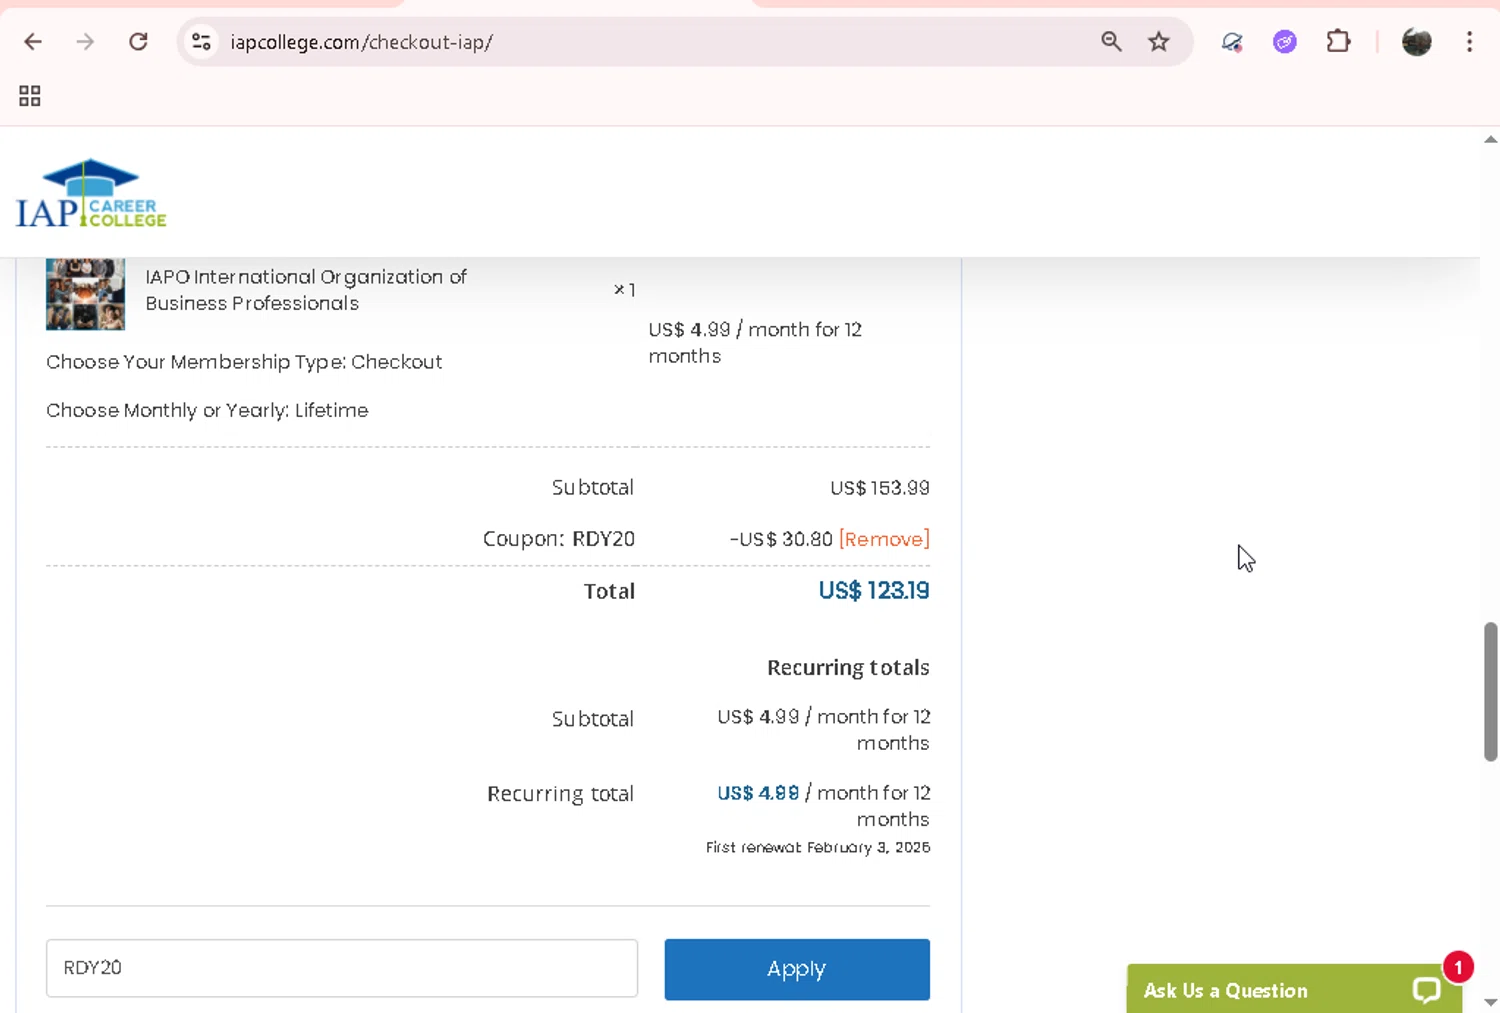Open site information icon in address bar

(201, 42)
